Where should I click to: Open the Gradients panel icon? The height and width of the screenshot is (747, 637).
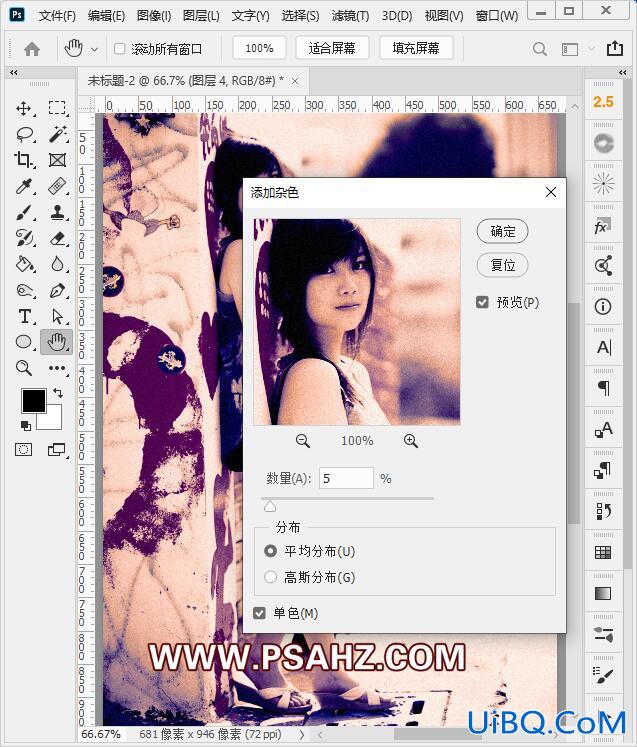click(x=603, y=594)
